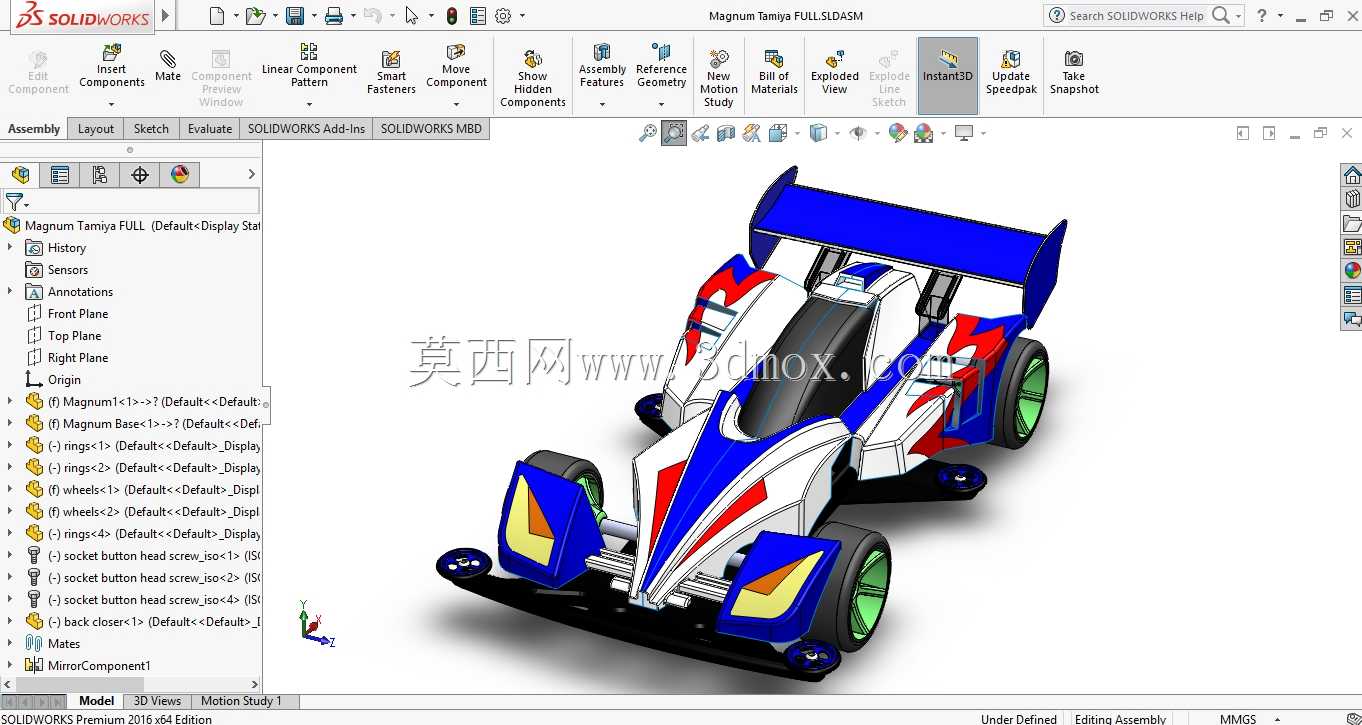Switch to SOLIDWORKS MBD tab

click(431, 129)
